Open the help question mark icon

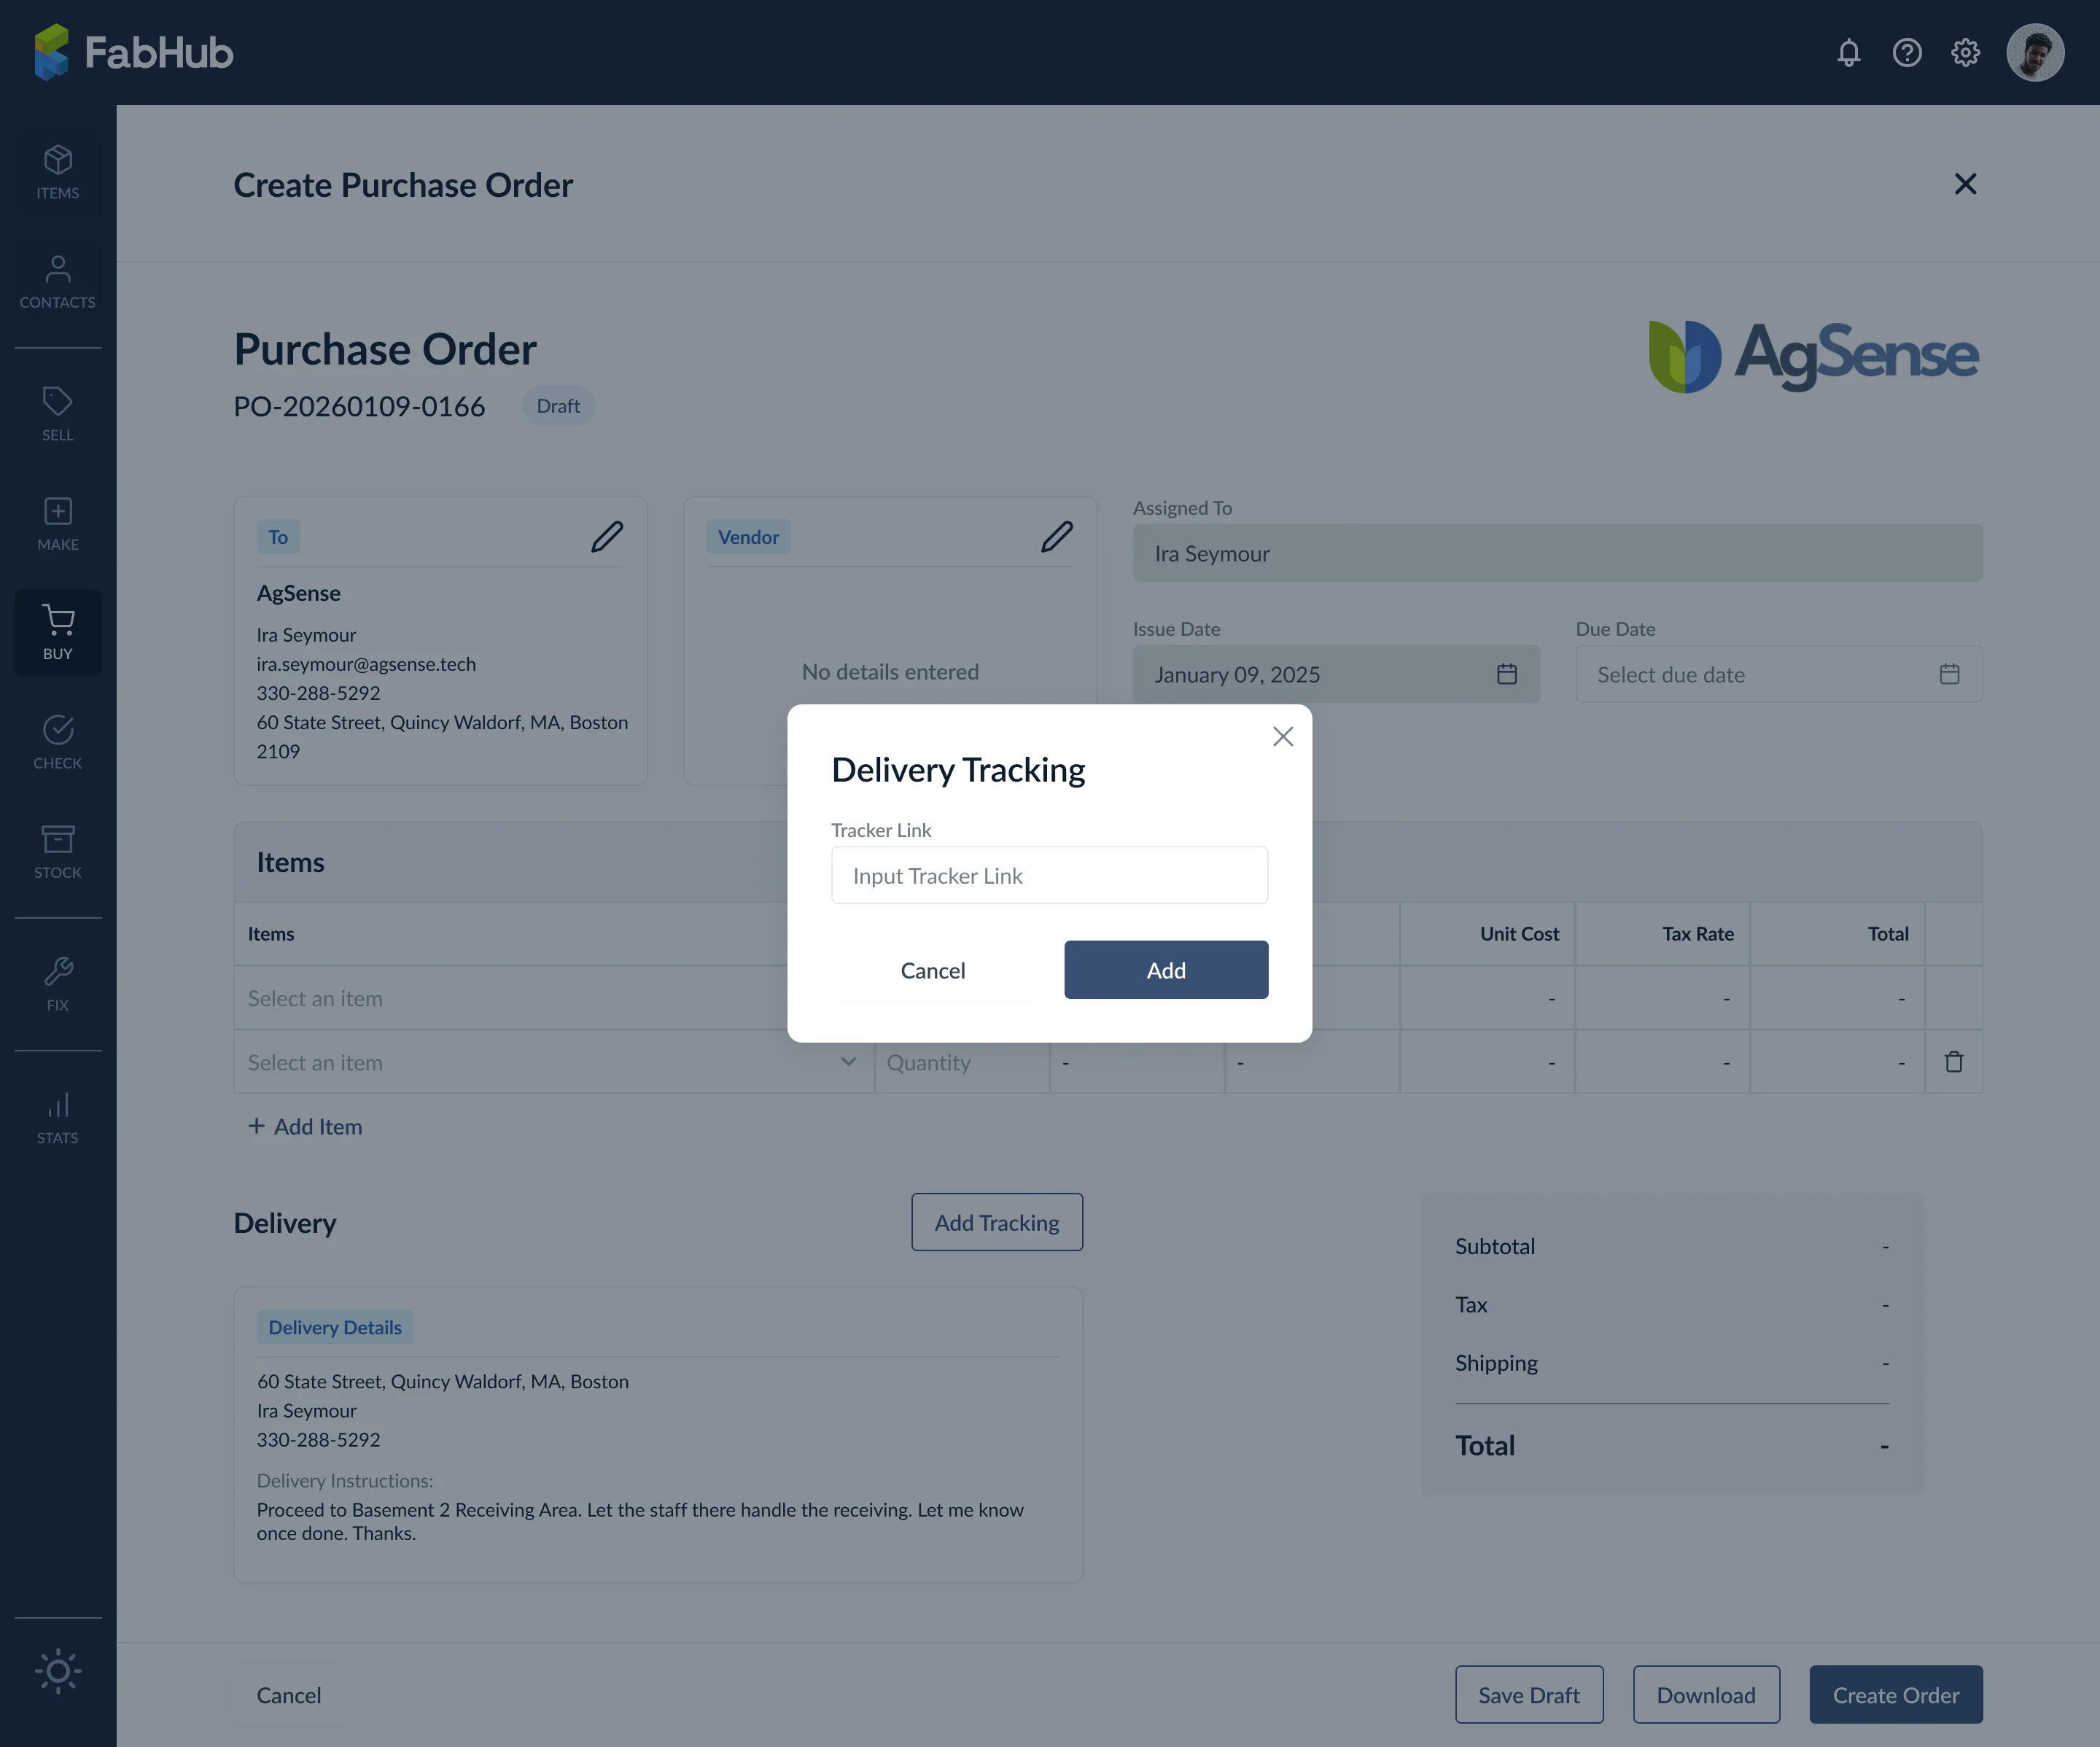click(x=1907, y=52)
